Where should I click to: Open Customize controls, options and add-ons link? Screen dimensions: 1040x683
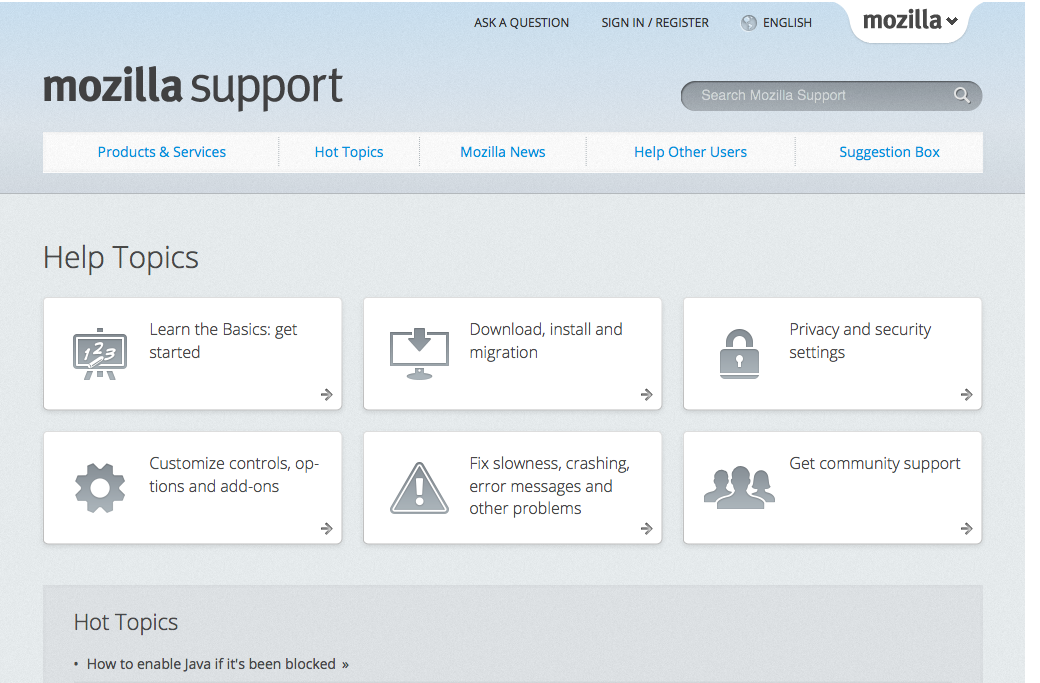point(234,475)
